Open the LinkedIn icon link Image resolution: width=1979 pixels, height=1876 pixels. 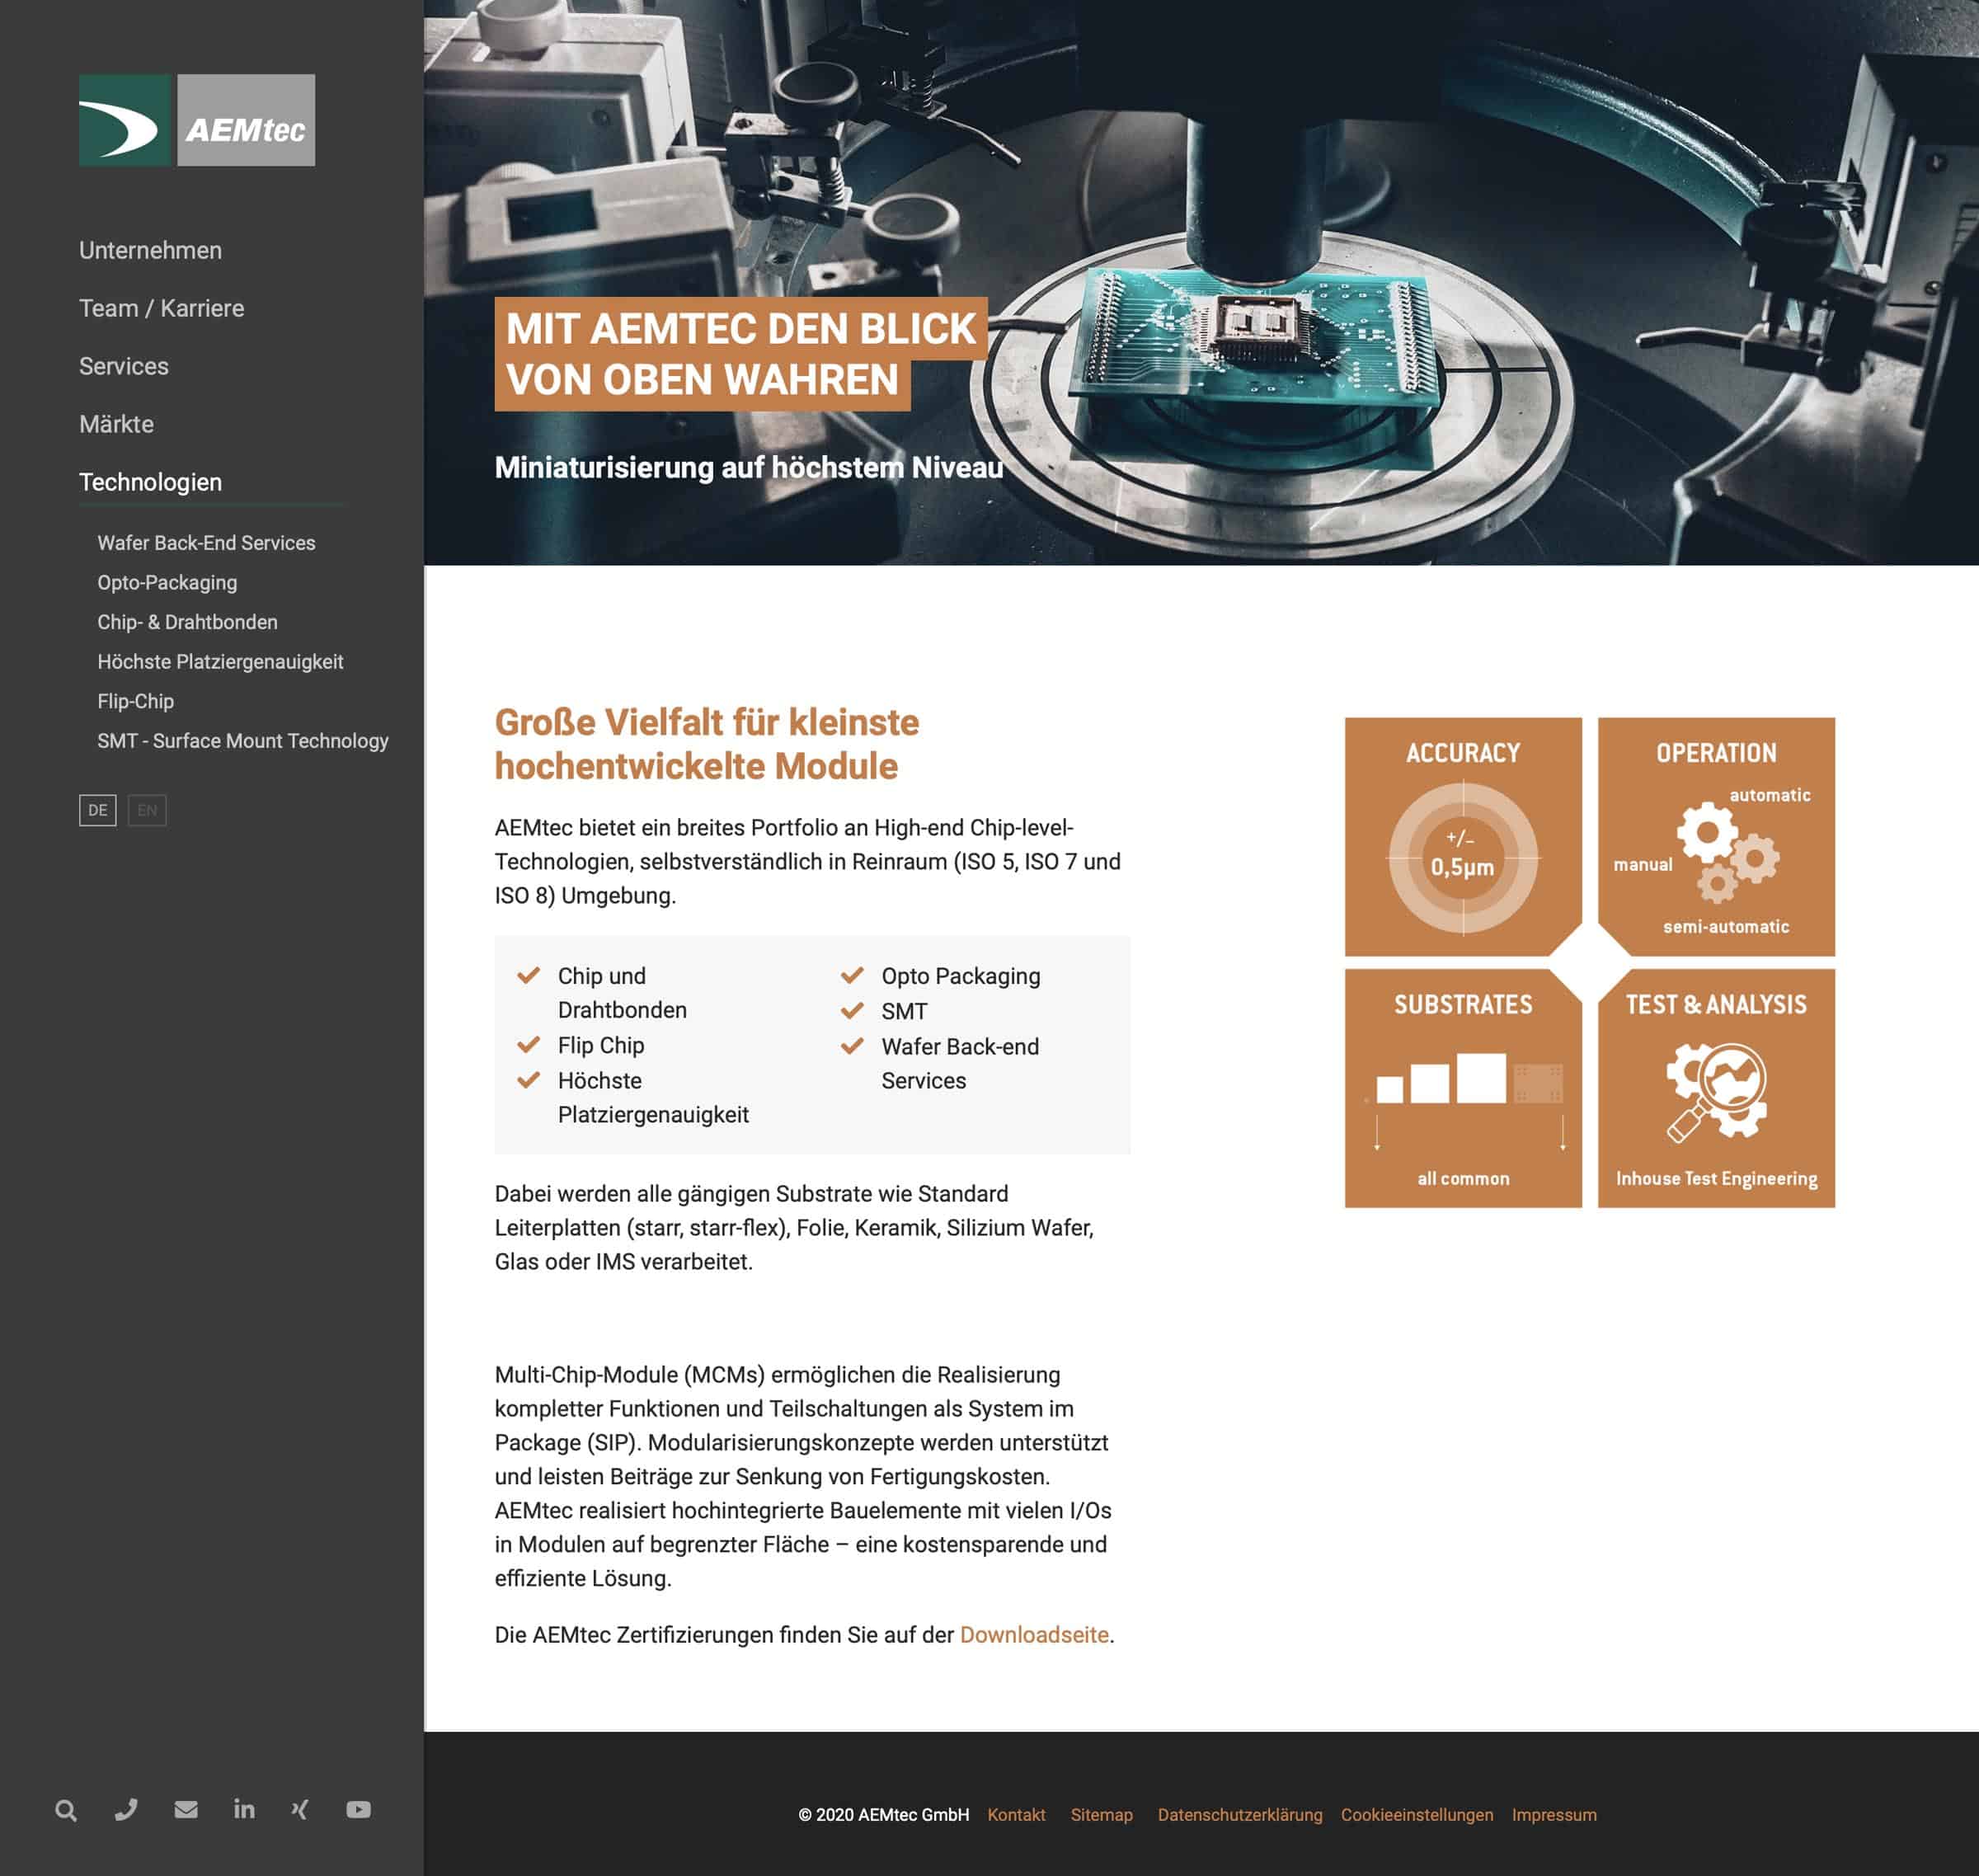(244, 1808)
